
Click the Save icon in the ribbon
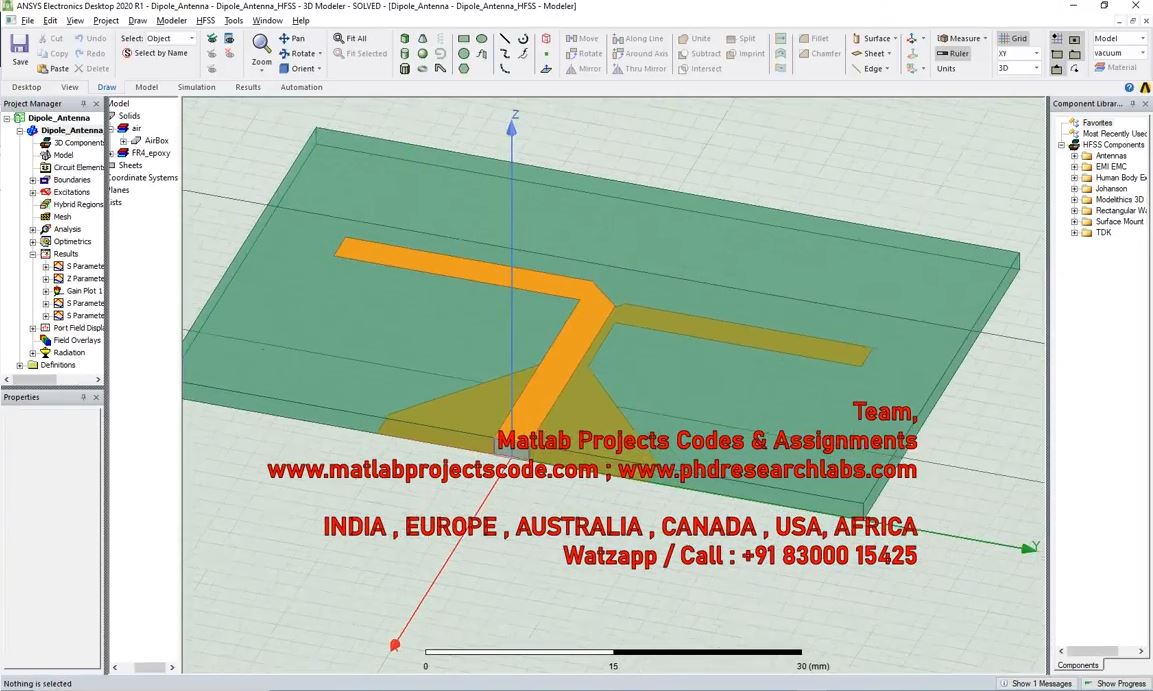[x=20, y=46]
